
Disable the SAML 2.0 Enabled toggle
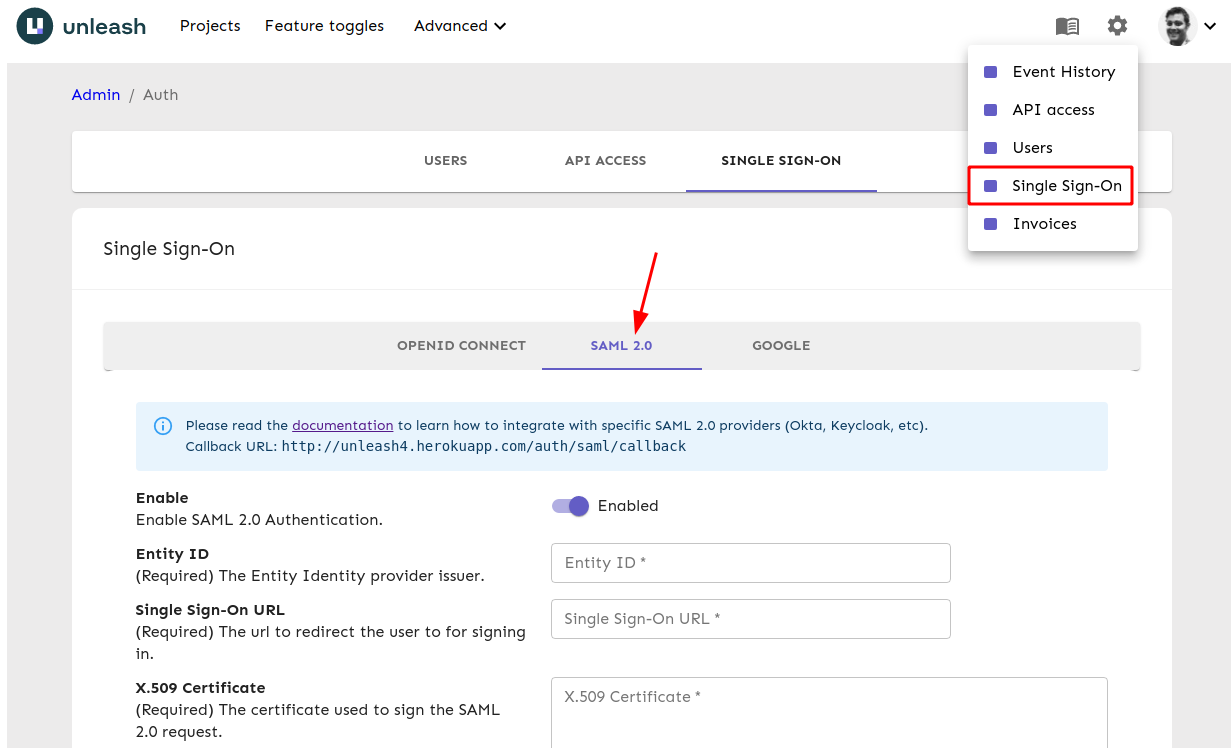tap(571, 506)
